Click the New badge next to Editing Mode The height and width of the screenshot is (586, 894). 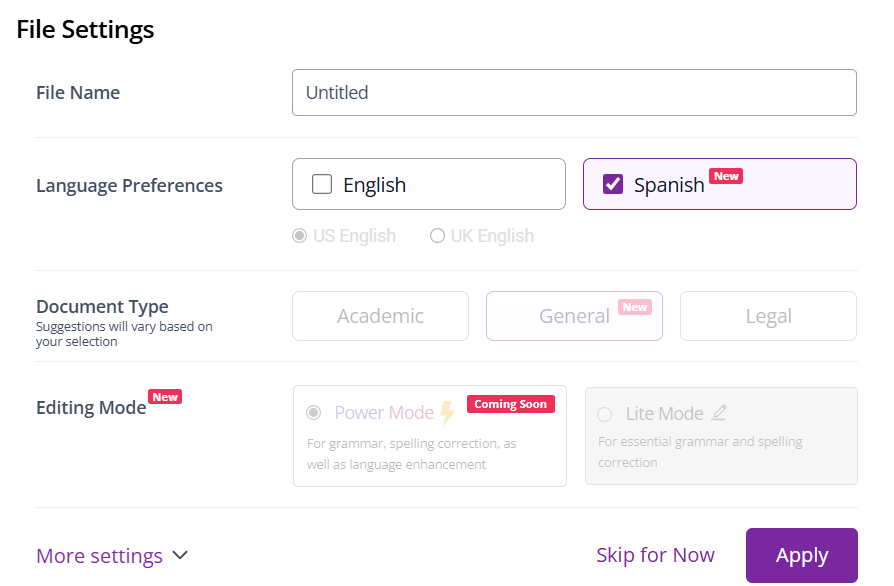(165, 397)
